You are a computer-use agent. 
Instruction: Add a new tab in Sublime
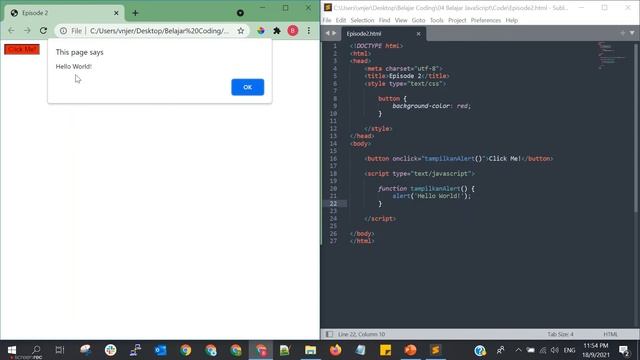622,33
